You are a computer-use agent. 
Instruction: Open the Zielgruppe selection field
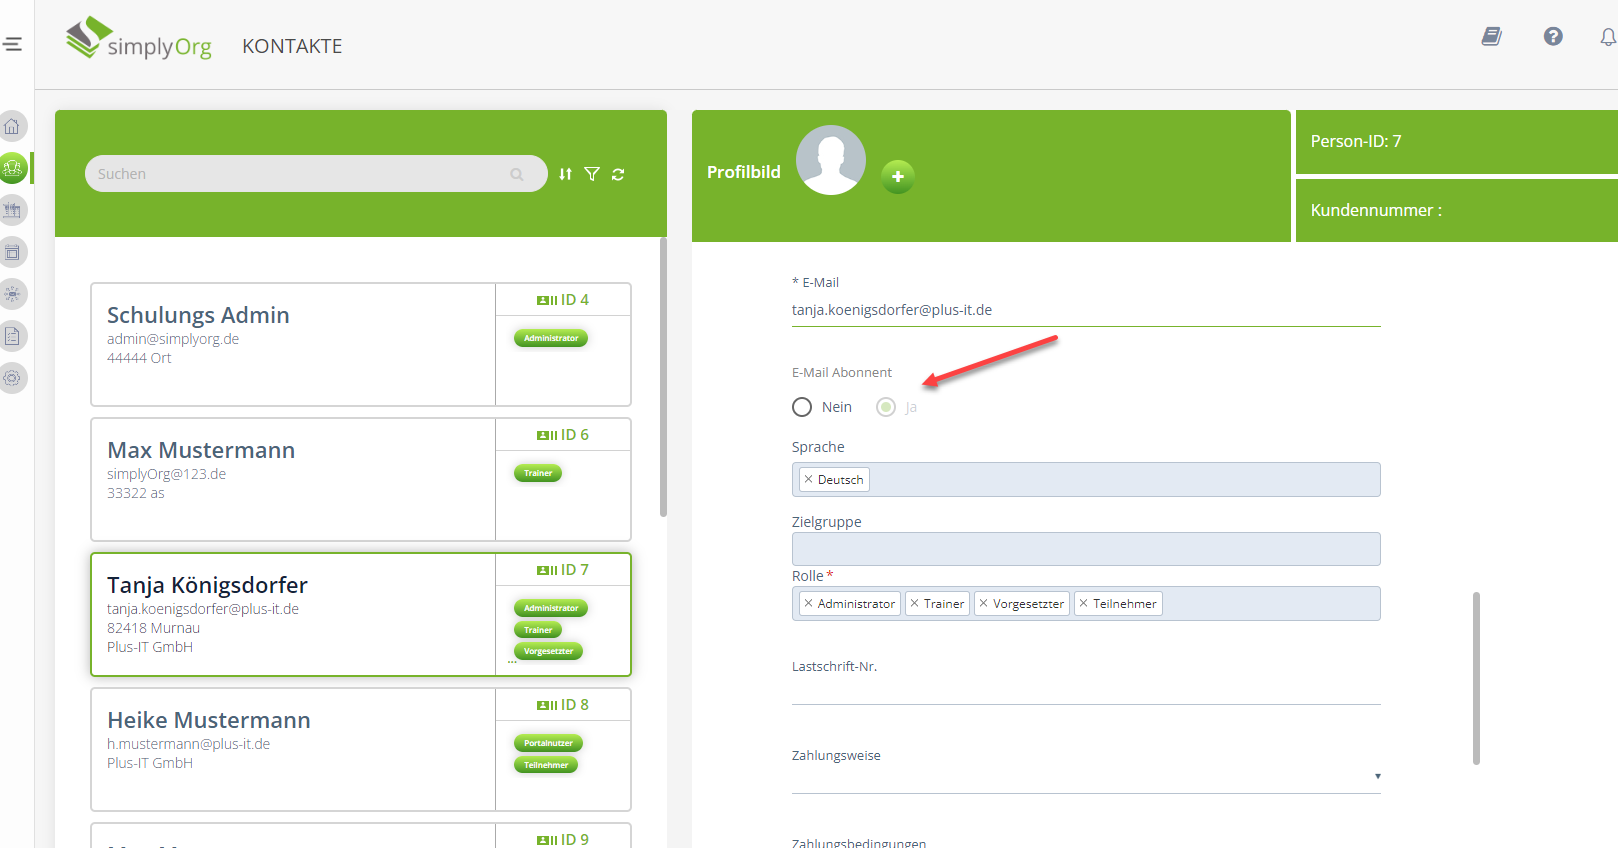pos(1085,549)
